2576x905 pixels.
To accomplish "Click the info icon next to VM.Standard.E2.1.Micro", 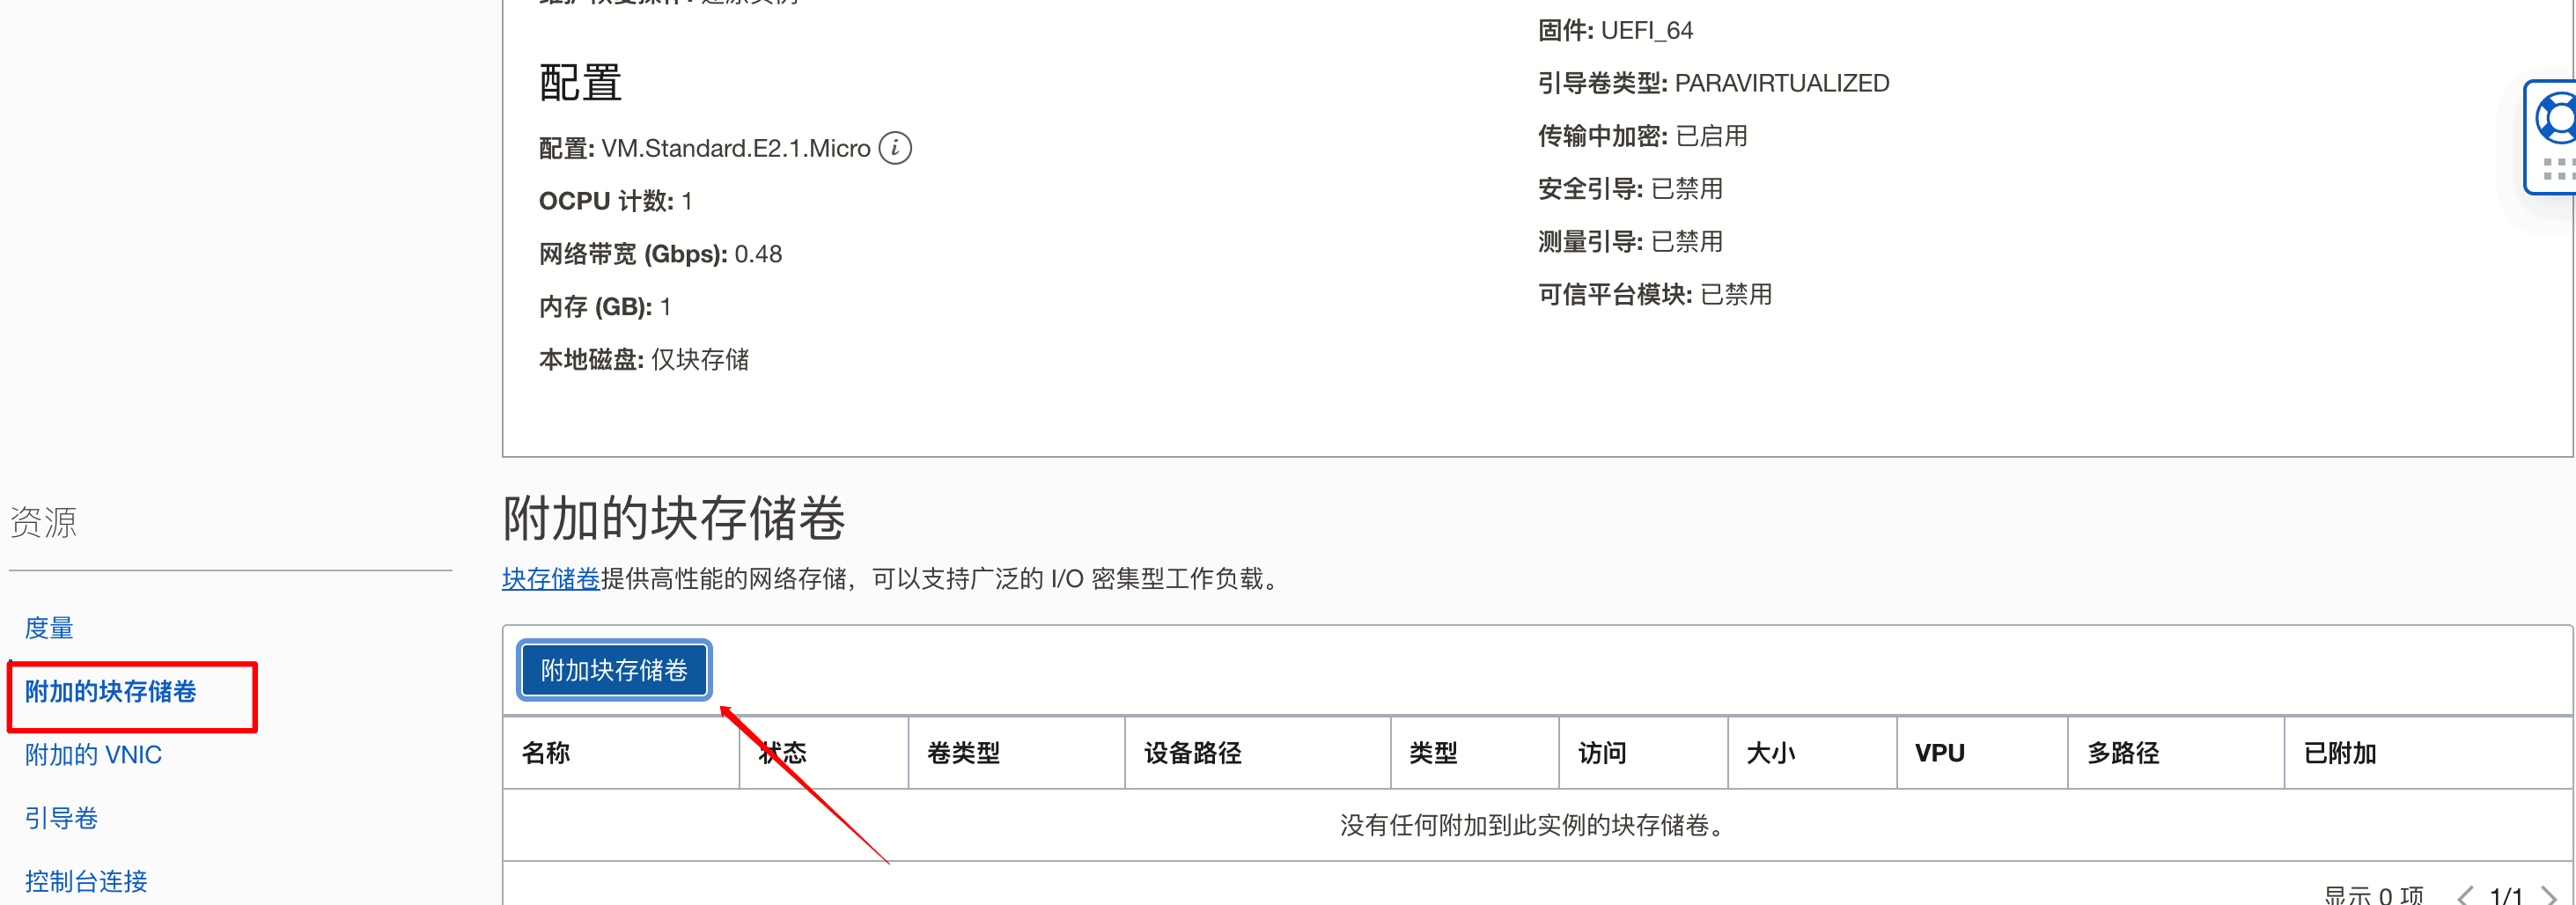I will (895, 147).
